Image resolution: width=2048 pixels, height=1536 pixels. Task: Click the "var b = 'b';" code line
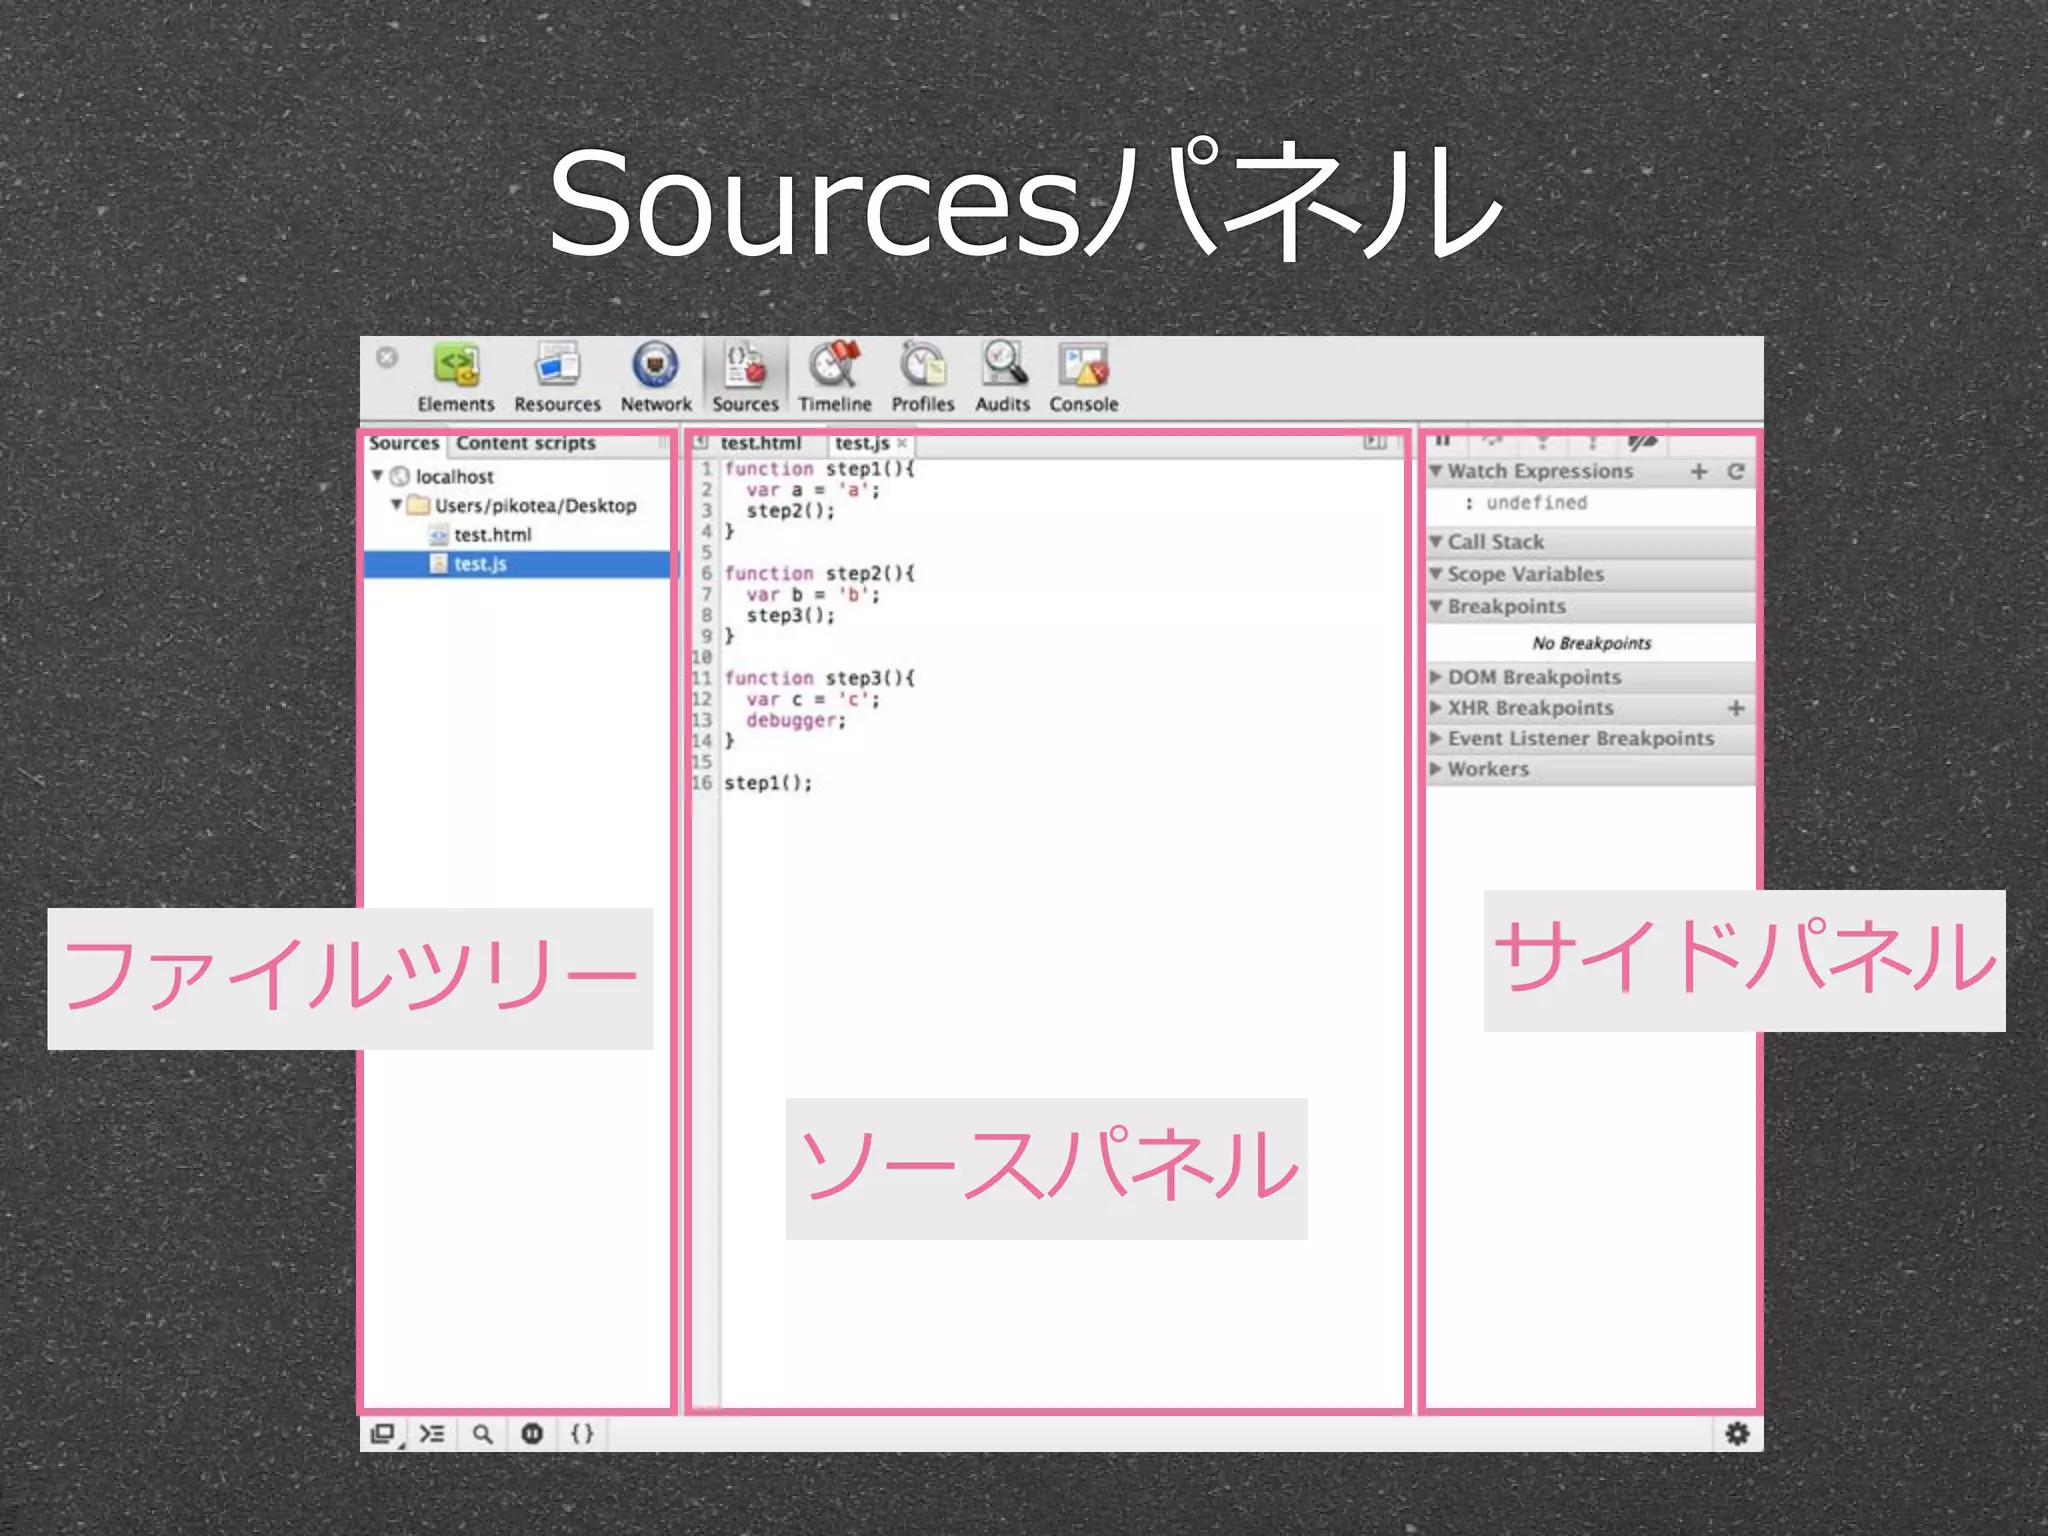tap(813, 595)
